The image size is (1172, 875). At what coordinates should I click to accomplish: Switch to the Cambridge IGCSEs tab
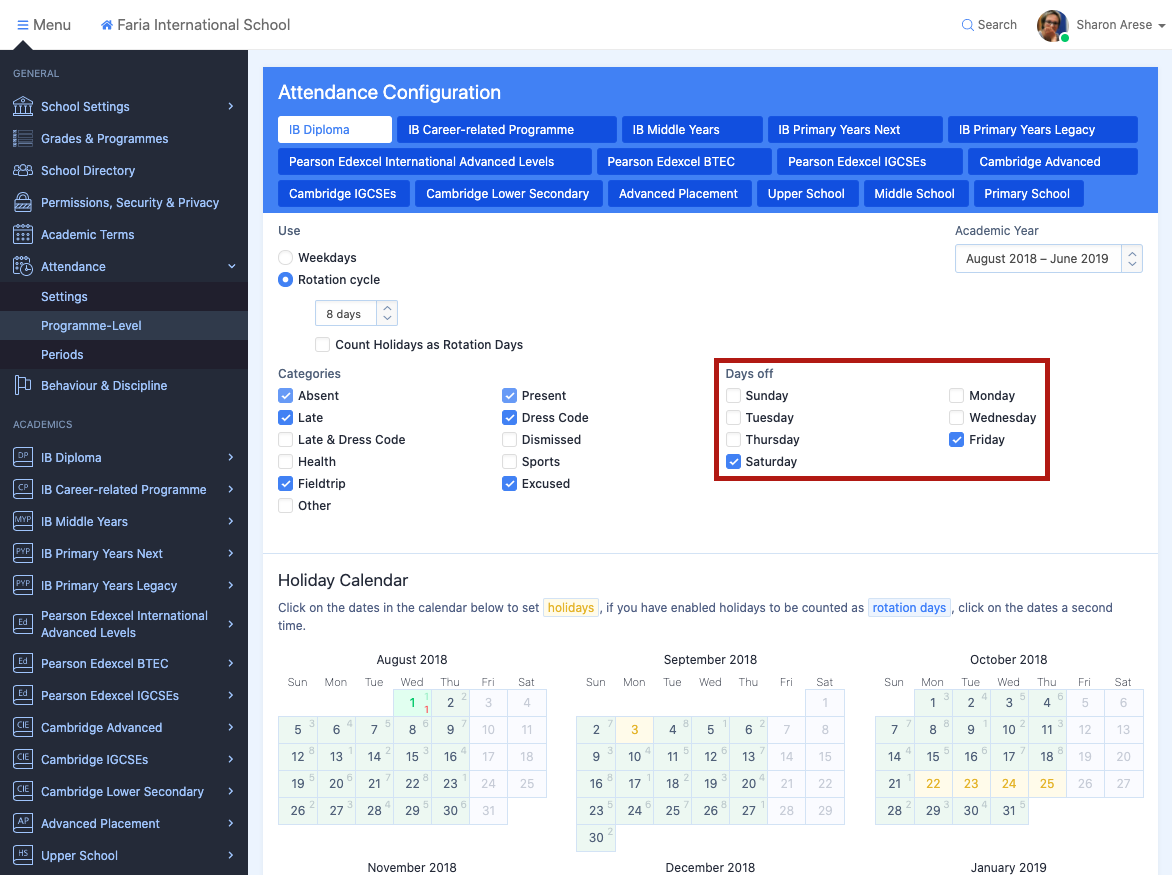[343, 194]
